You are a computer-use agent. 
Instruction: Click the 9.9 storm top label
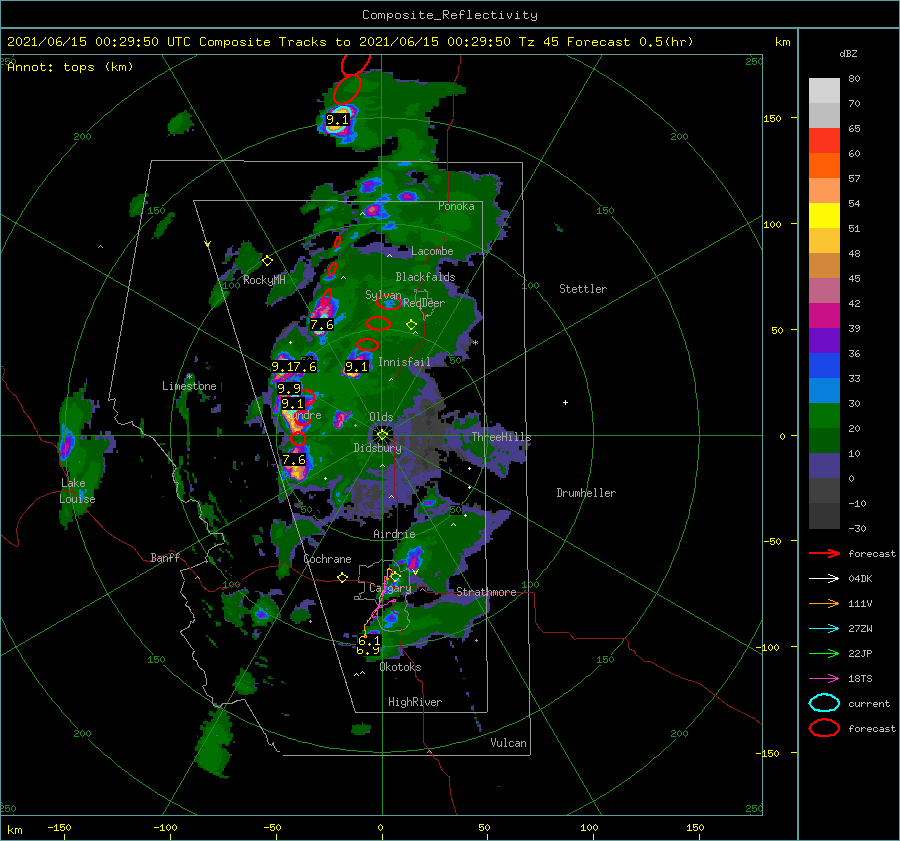click(289, 389)
